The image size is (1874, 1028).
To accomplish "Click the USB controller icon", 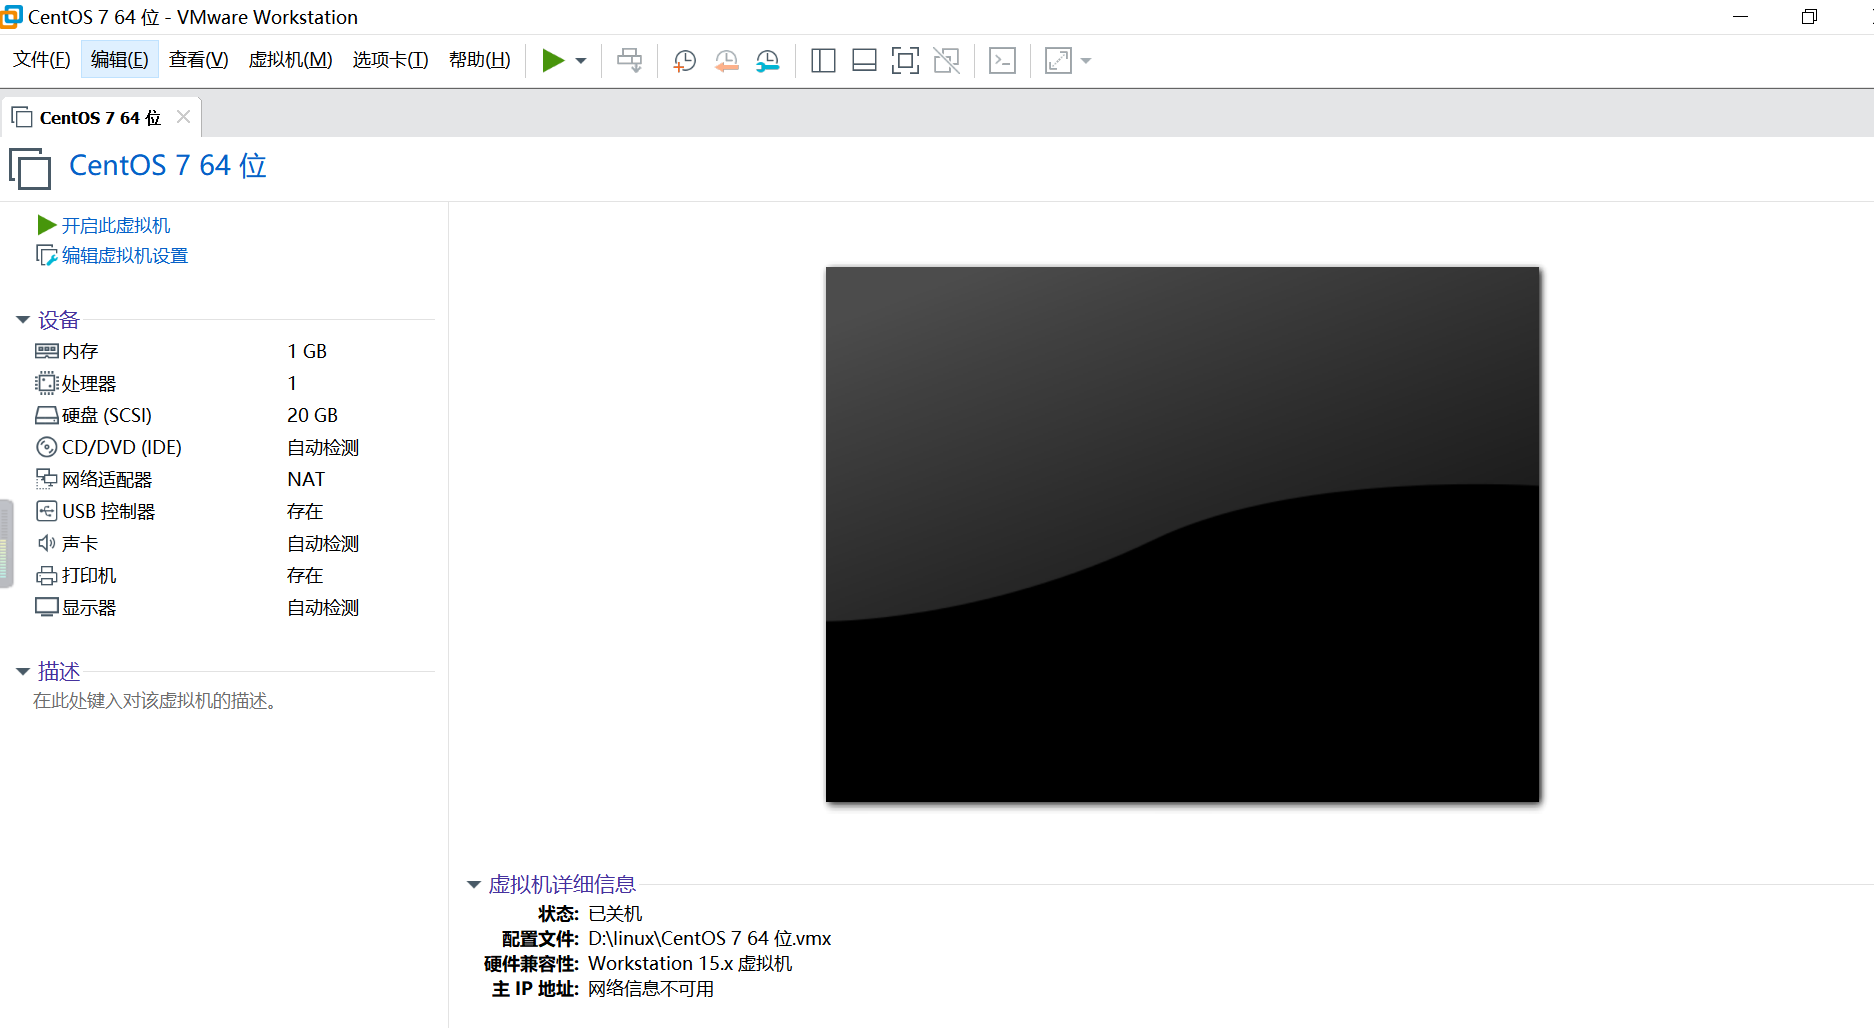I will point(47,511).
